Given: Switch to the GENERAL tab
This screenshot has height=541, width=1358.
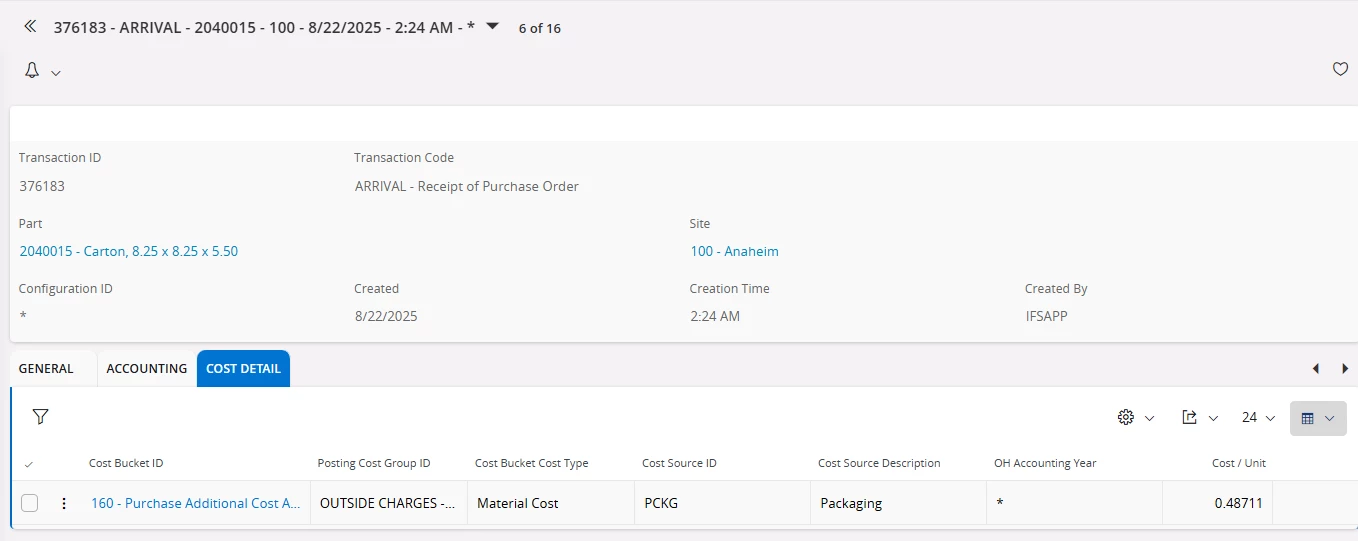Looking at the screenshot, I should pos(46,368).
